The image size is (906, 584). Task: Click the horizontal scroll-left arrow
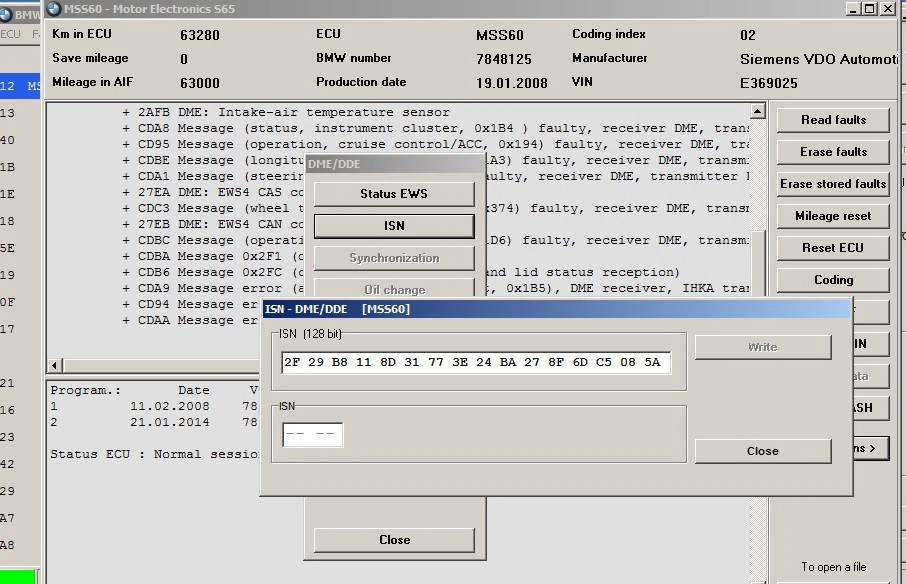coord(55,365)
